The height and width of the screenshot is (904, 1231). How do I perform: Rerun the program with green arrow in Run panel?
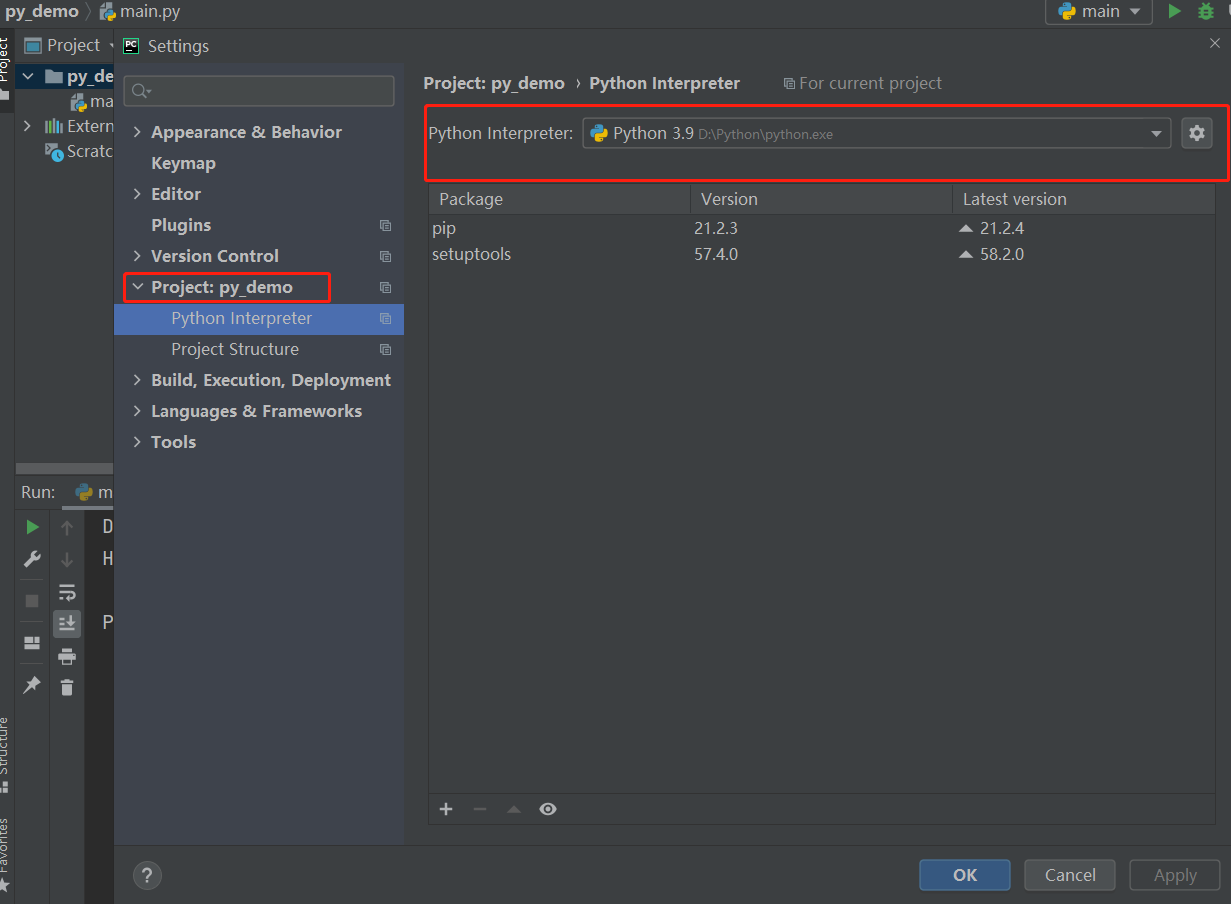(33, 527)
